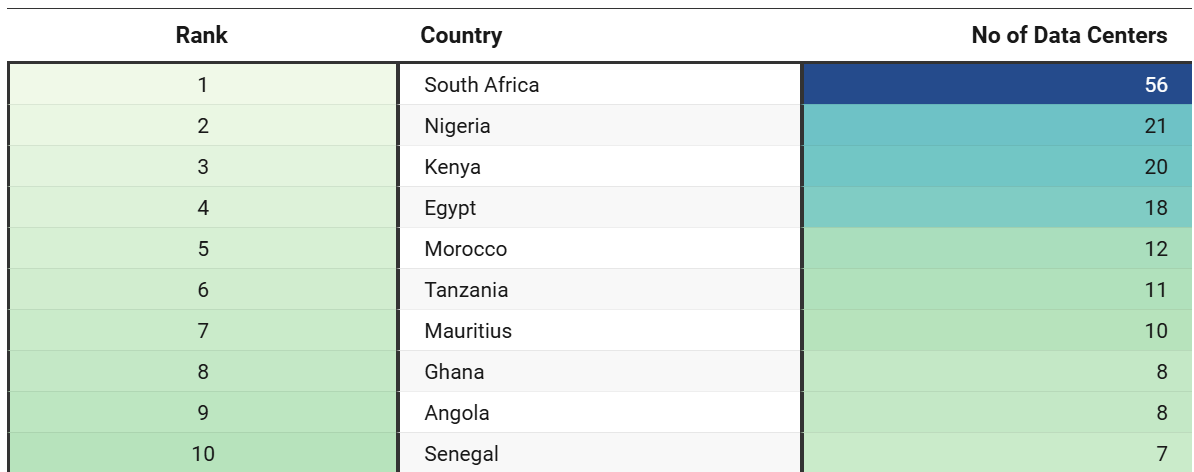This screenshot has height=472, width=1194.
Task: Select the Tanzania country cell
Action: pyautogui.click(x=466, y=290)
